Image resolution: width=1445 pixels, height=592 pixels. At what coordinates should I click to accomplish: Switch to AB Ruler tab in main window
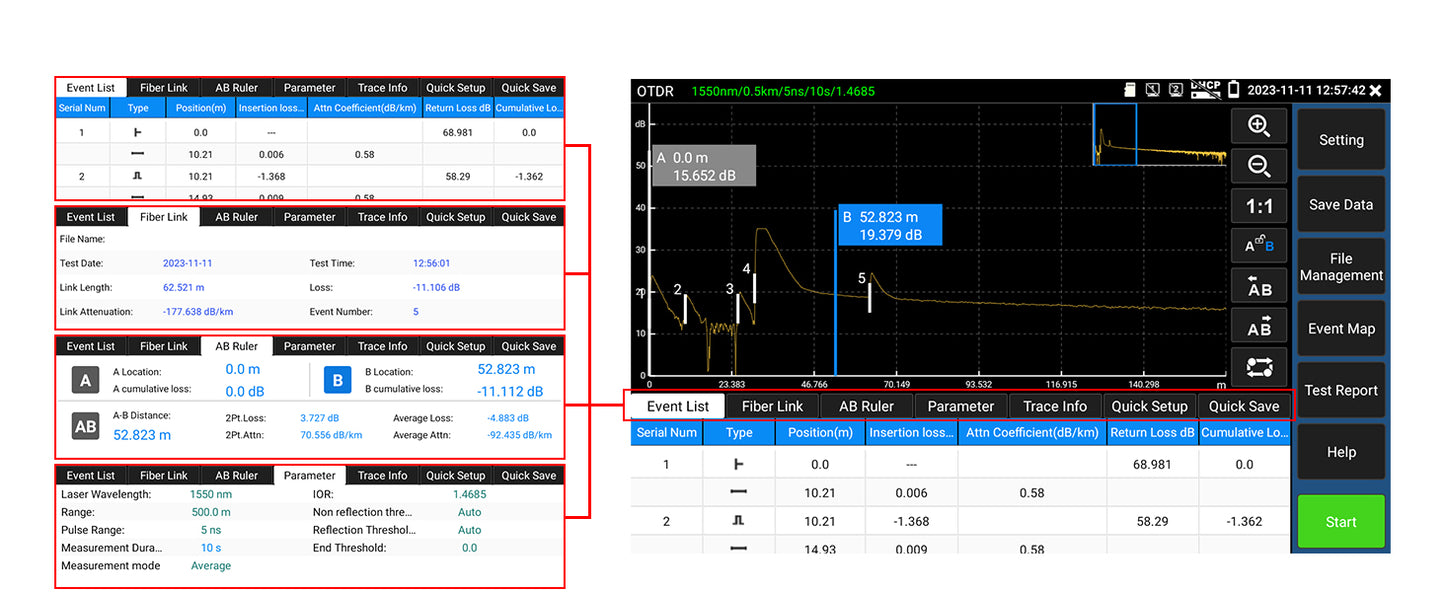tap(866, 406)
